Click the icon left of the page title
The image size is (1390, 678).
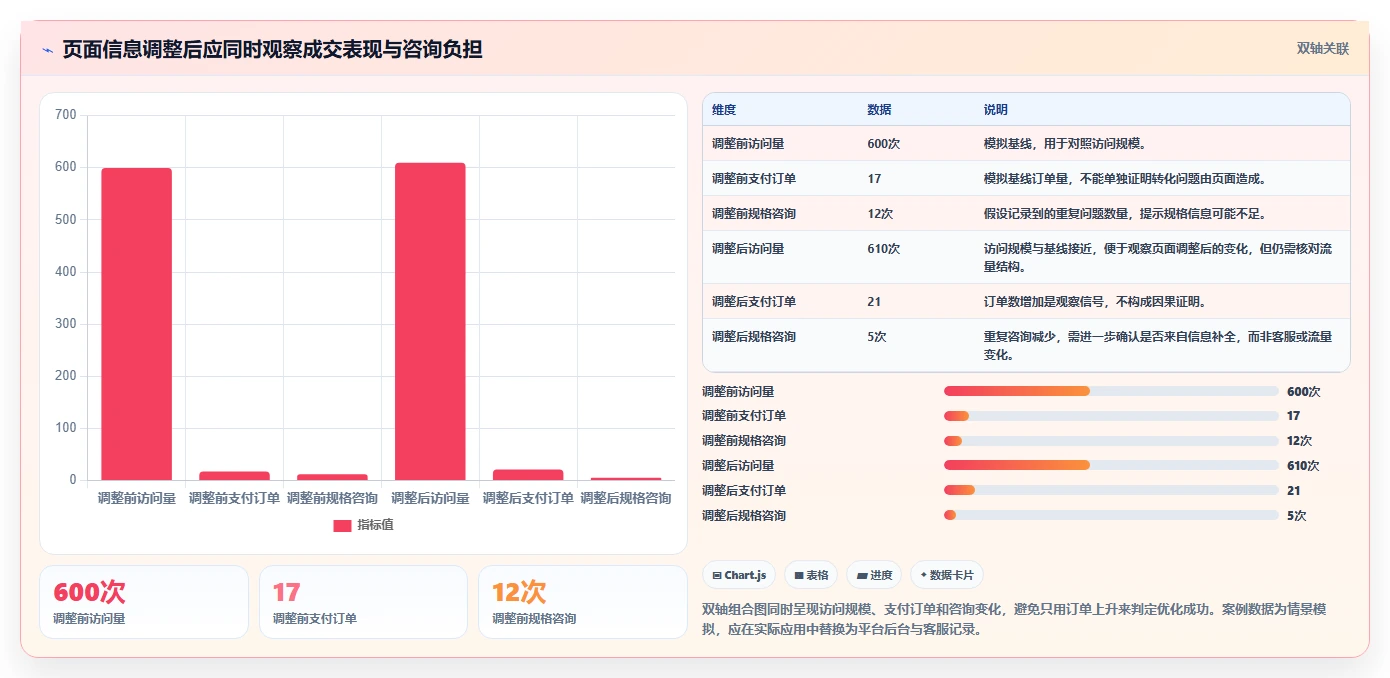point(47,49)
